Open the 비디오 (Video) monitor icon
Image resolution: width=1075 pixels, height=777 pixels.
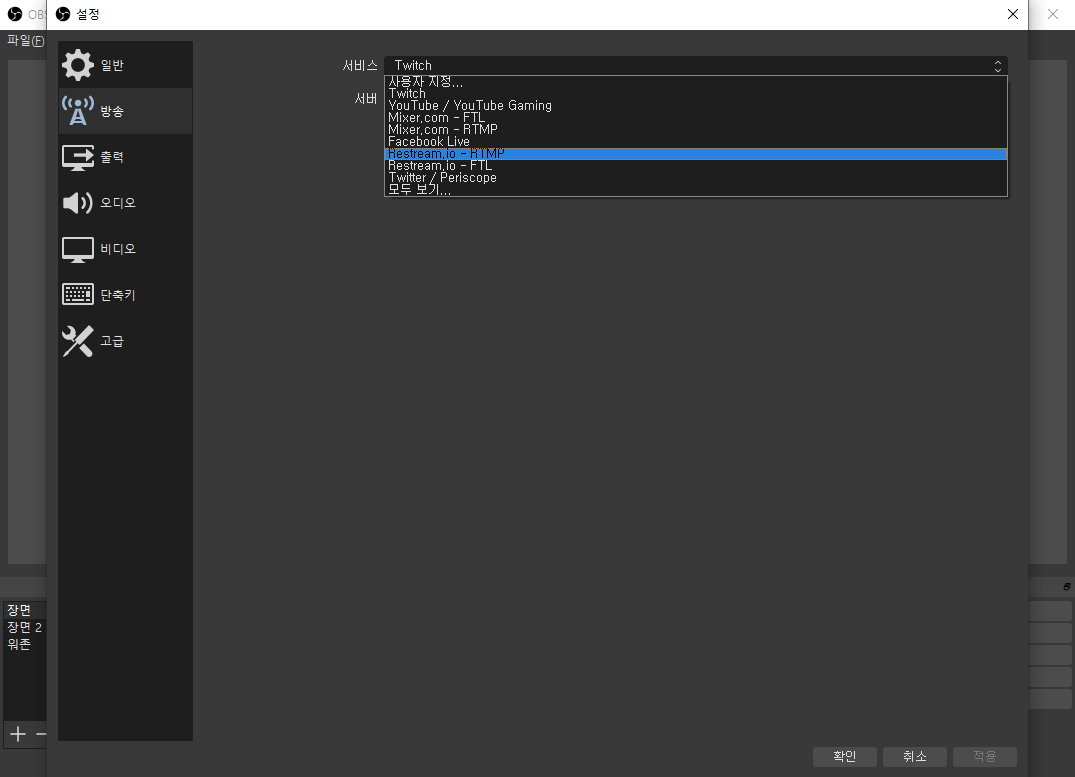pos(77,250)
